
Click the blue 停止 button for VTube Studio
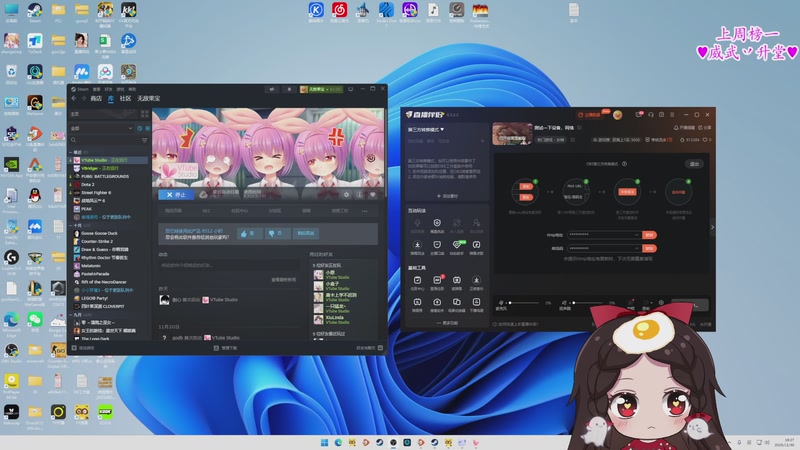(x=176, y=194)
